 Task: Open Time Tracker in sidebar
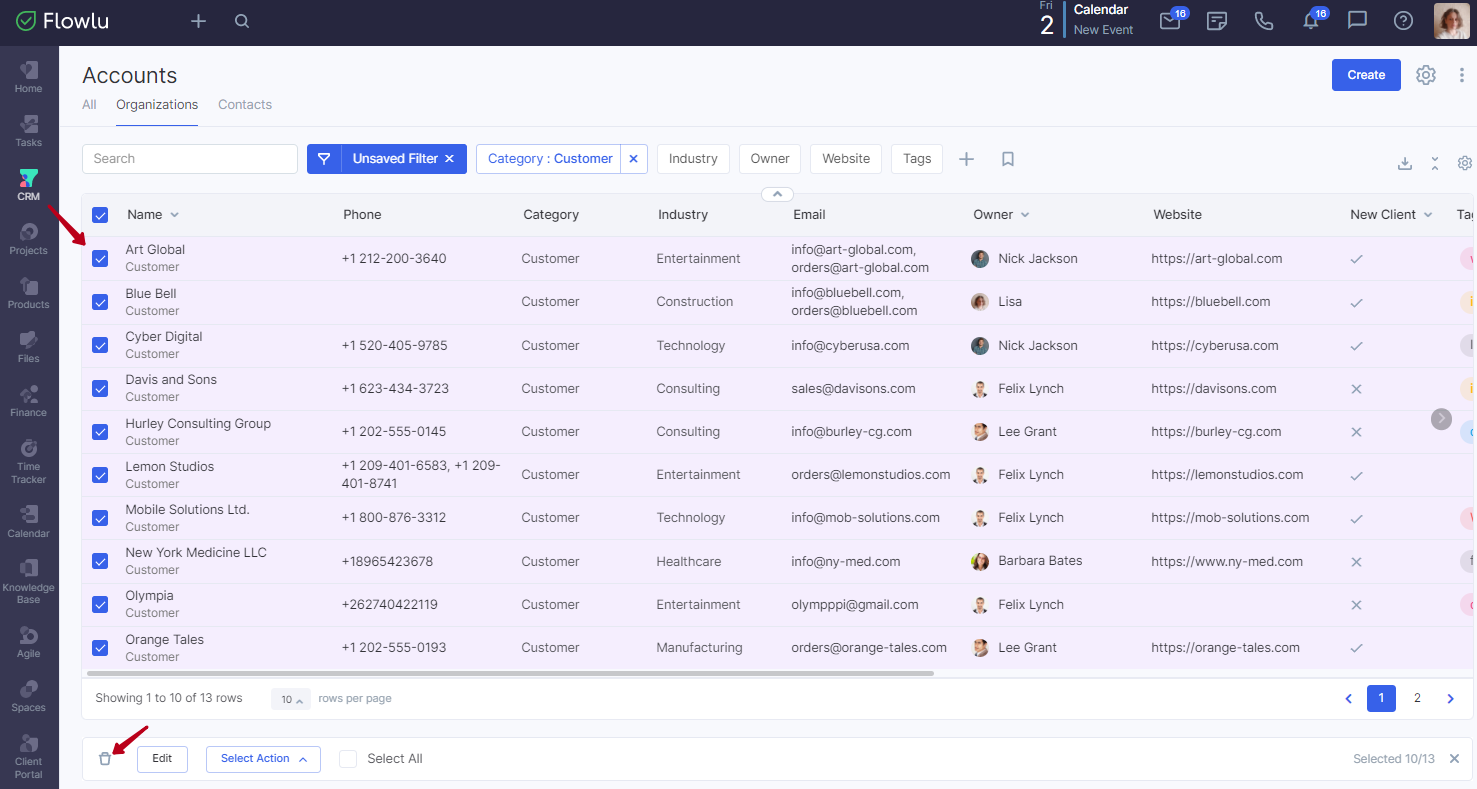29,461
